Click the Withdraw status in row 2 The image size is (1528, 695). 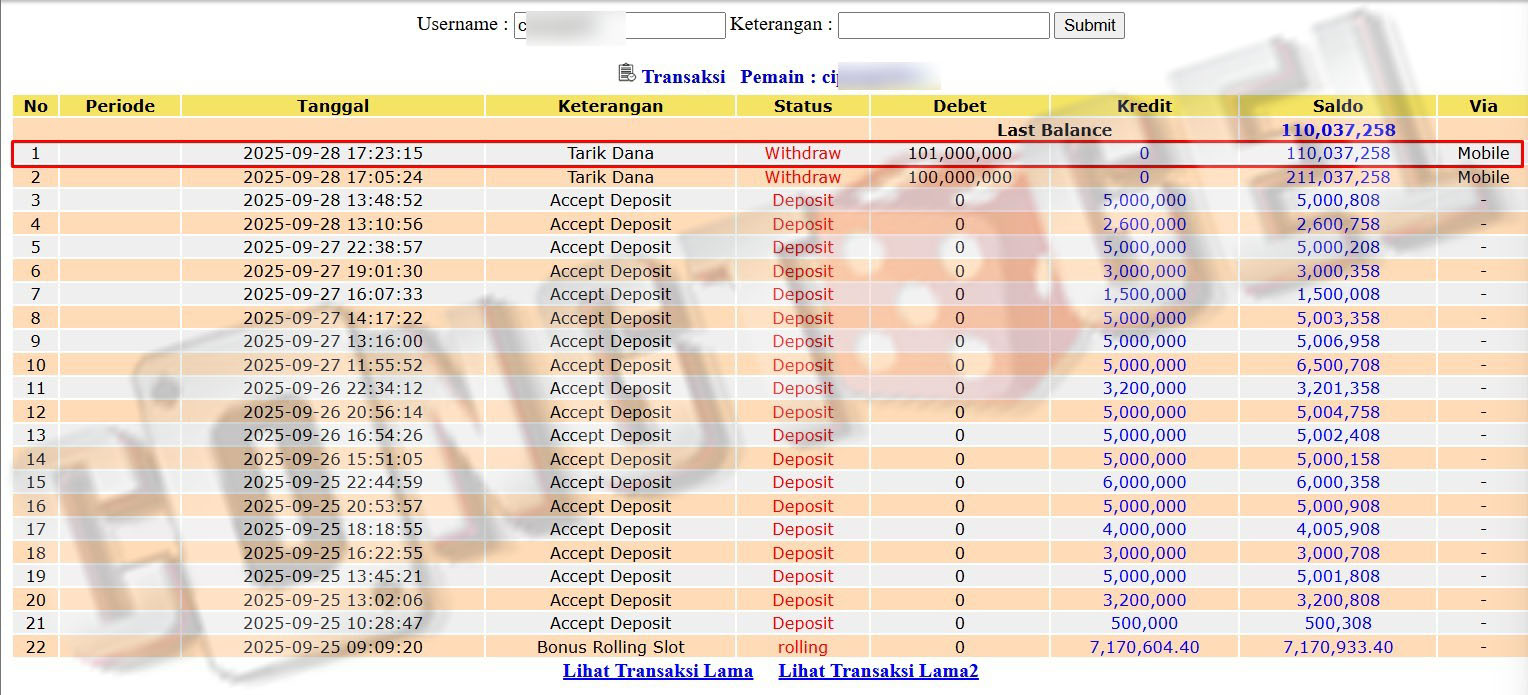802,177
